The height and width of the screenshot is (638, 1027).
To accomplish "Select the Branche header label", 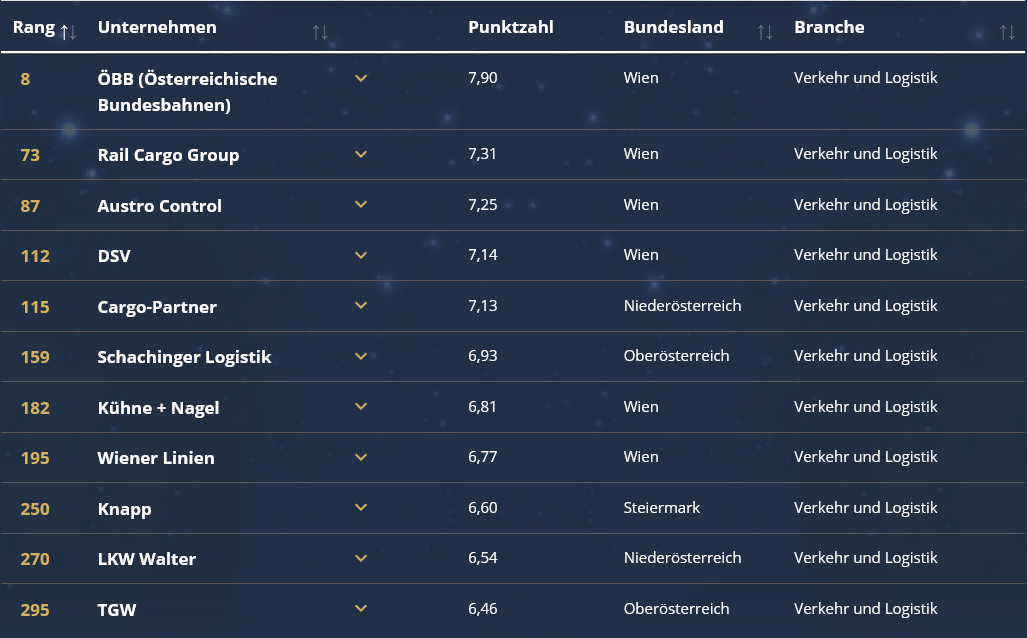I will (829, 27).
